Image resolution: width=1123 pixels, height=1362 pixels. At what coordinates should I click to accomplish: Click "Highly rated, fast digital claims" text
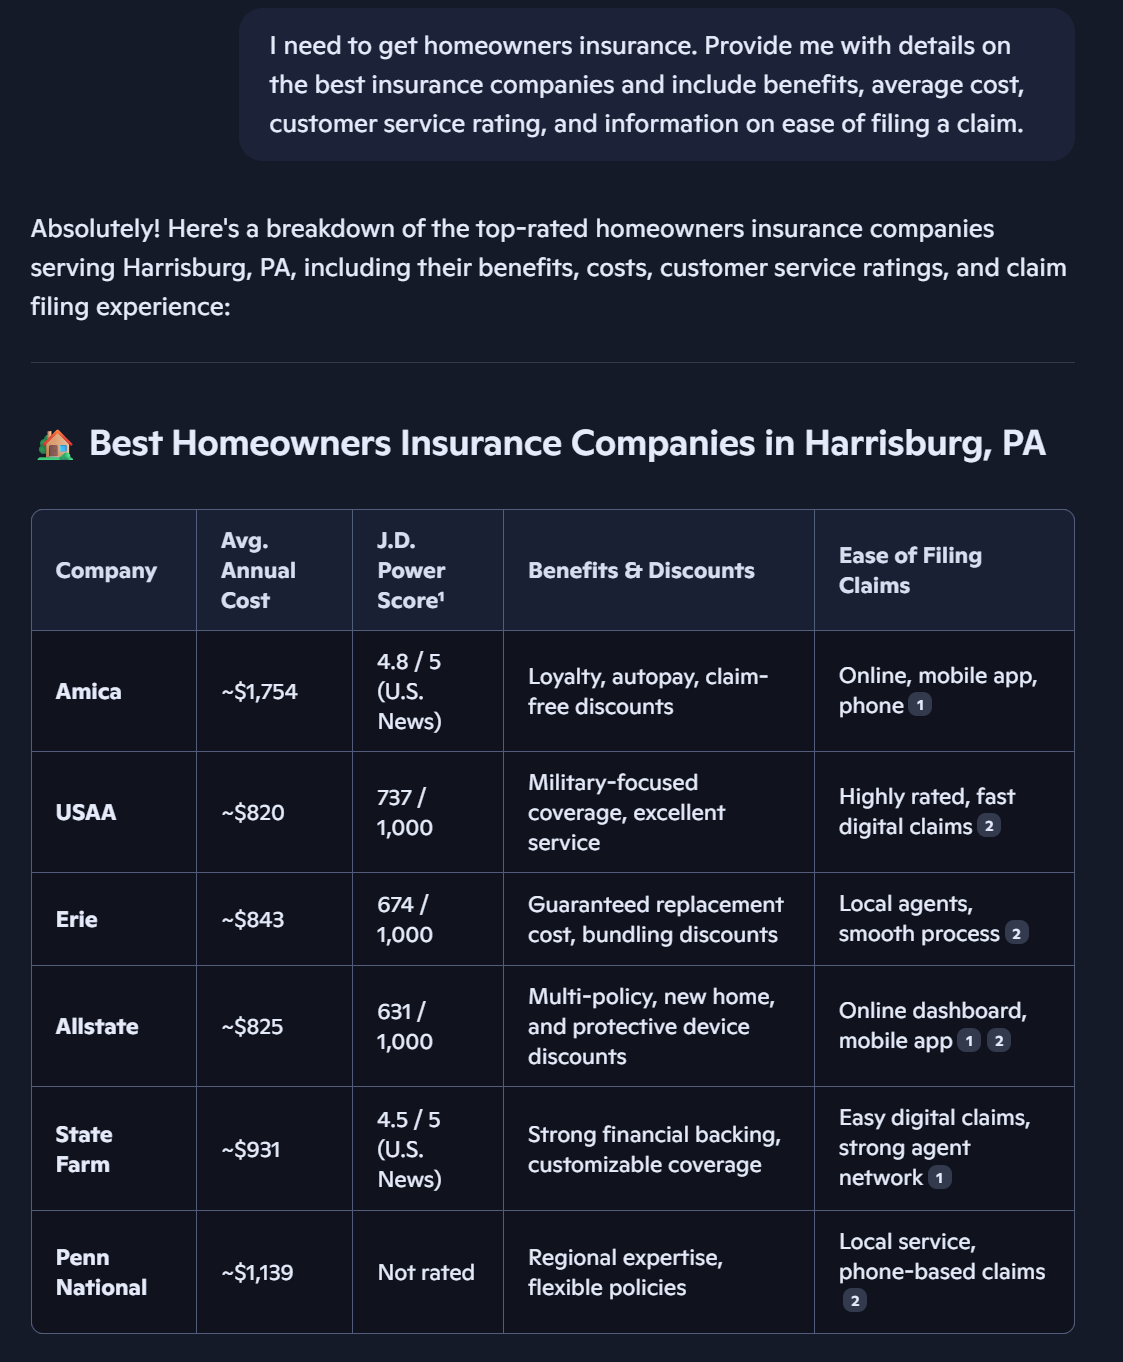pyautogui.click(x=927, y=811)
